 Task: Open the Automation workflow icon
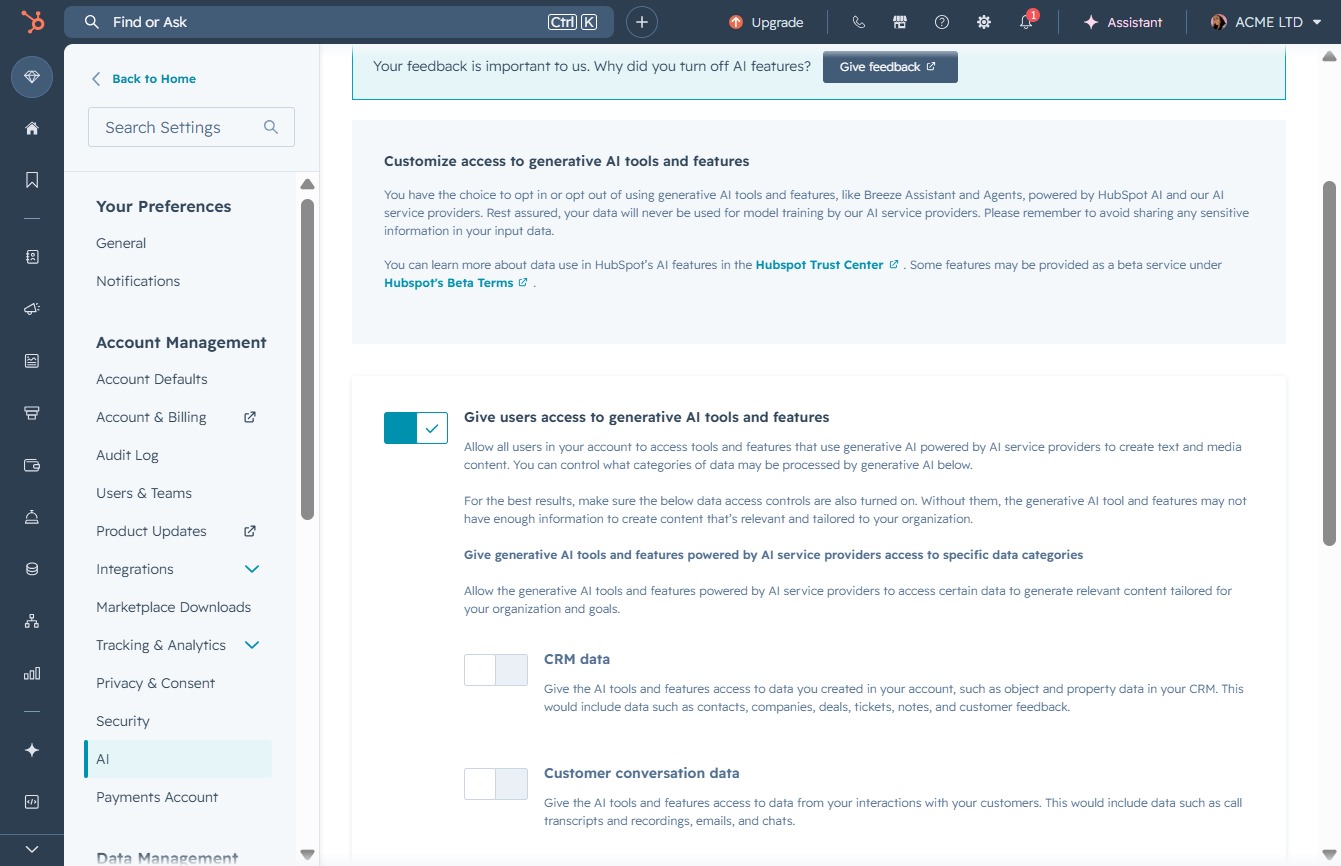point(32,621)
